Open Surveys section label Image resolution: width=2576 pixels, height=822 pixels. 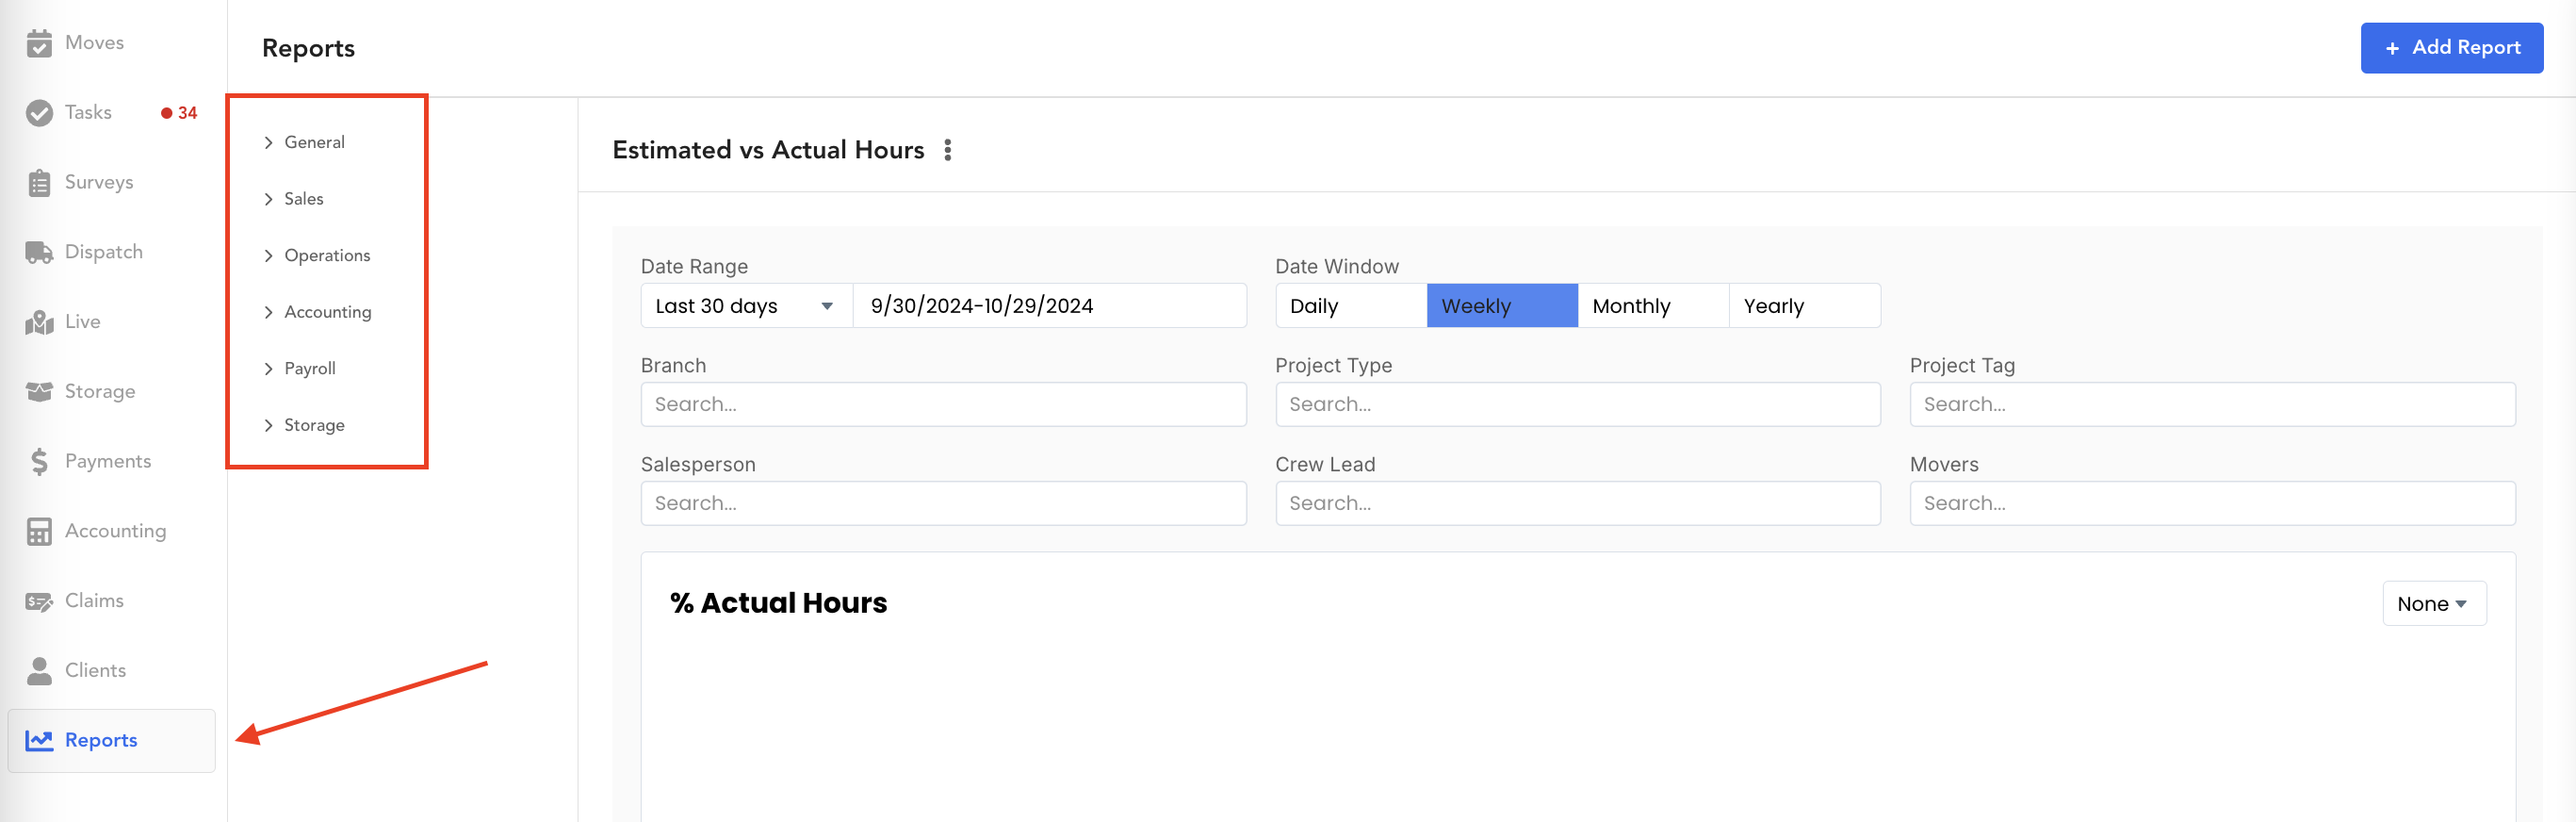tap(99, 182)
